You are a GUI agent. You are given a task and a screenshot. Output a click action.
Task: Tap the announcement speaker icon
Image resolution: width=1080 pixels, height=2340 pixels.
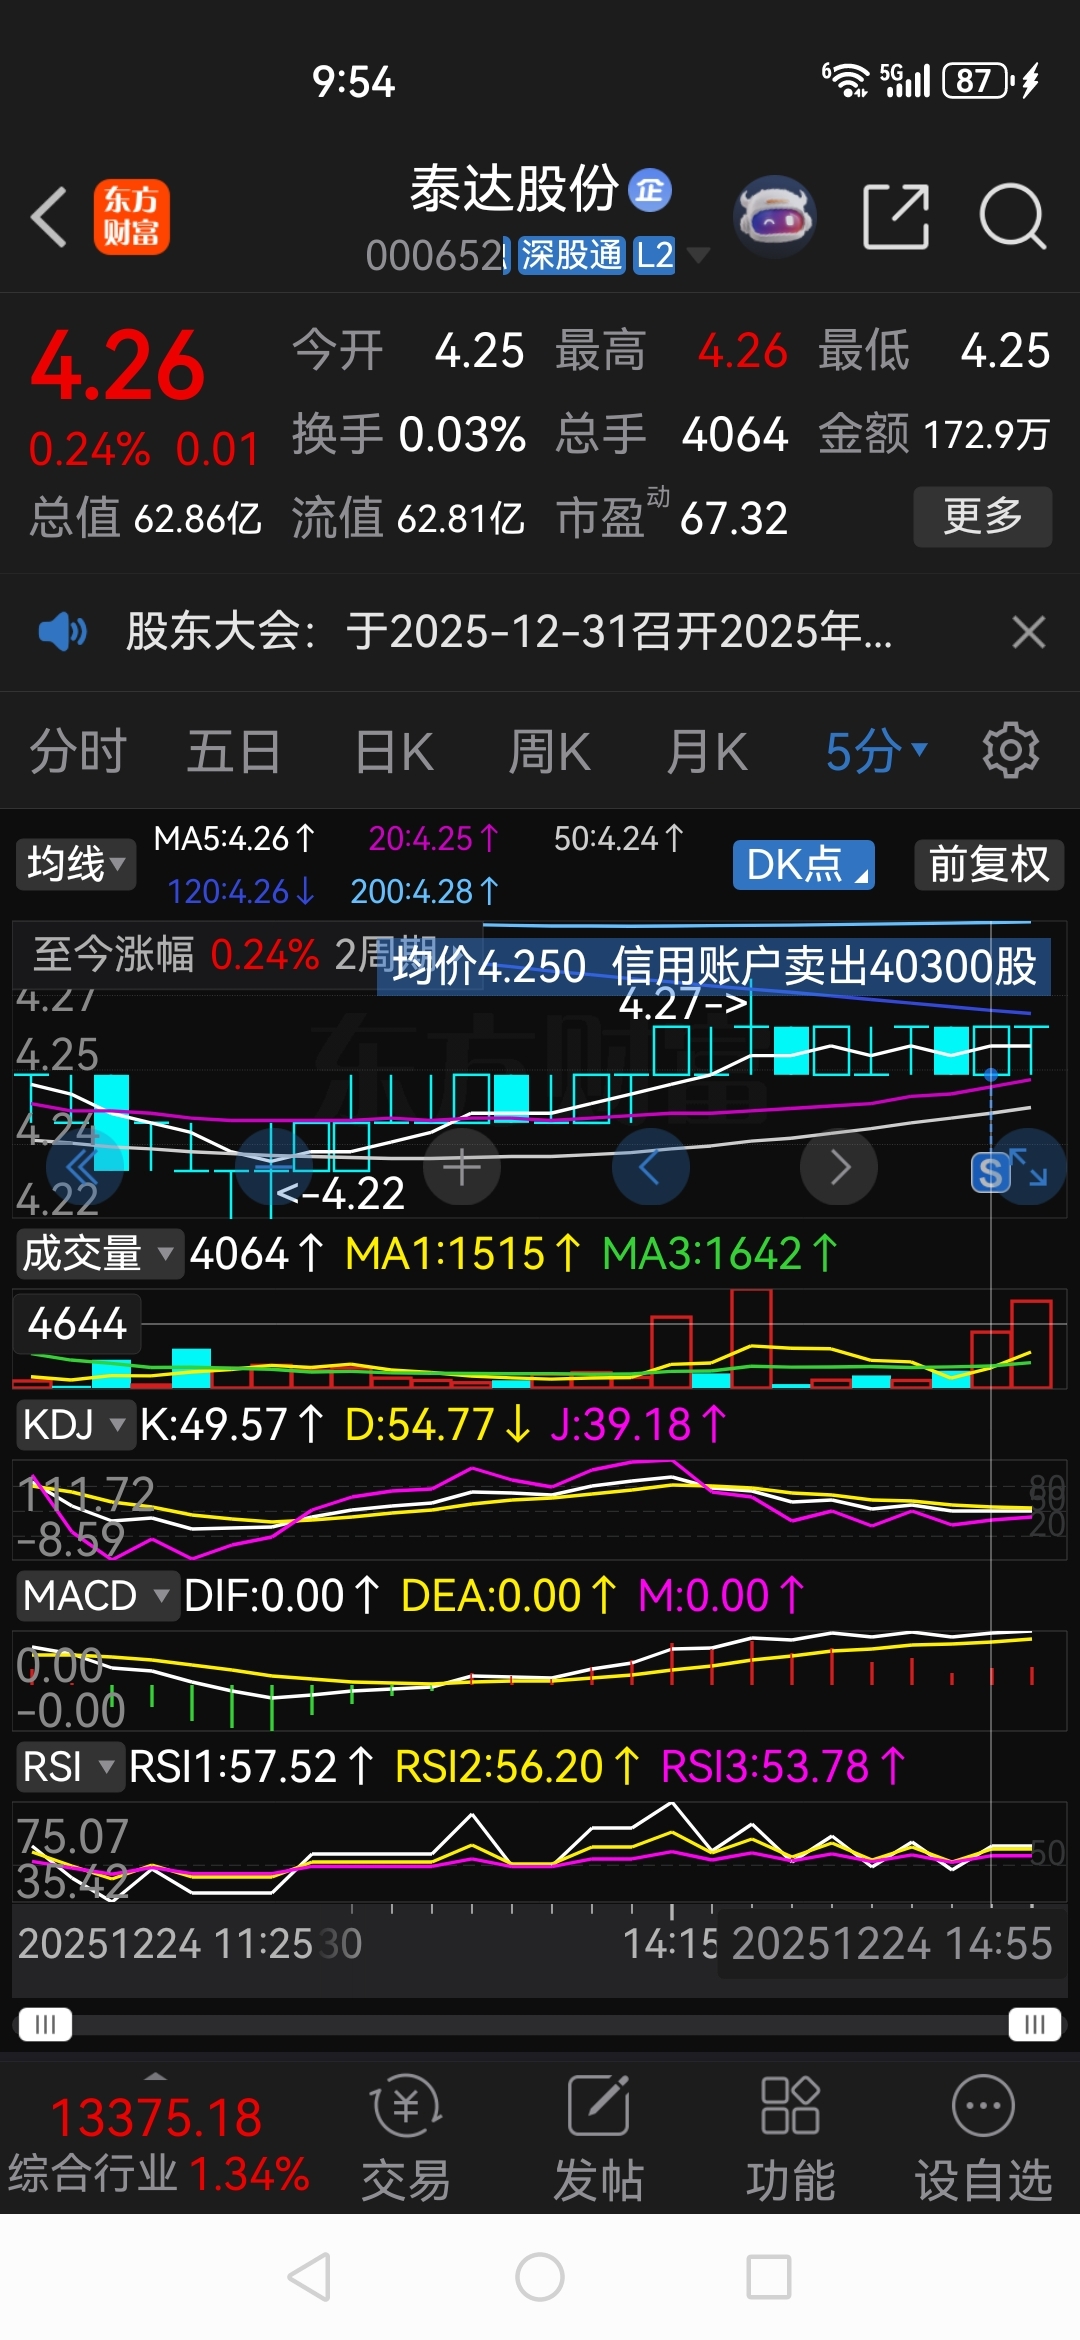pos(62,632)
